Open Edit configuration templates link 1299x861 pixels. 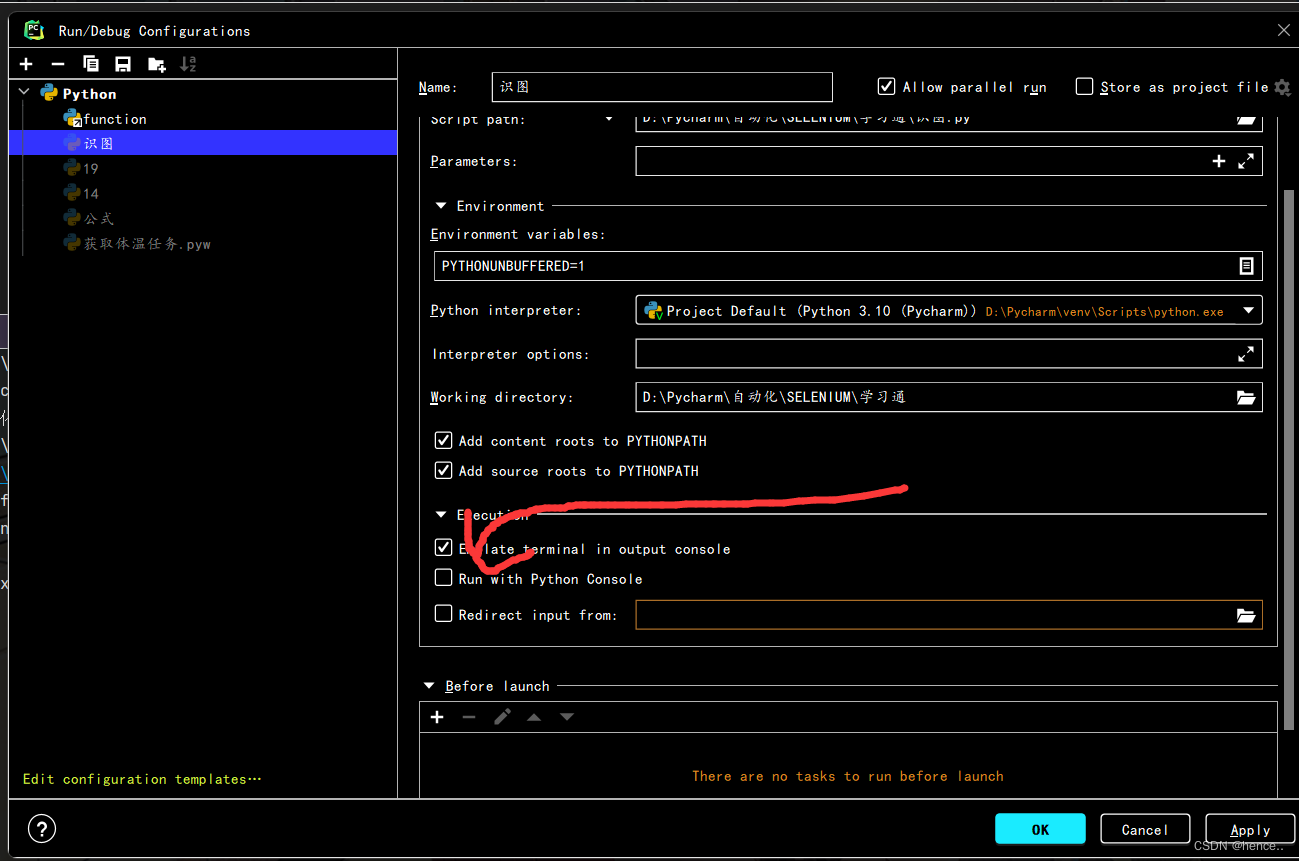(141, 779)
